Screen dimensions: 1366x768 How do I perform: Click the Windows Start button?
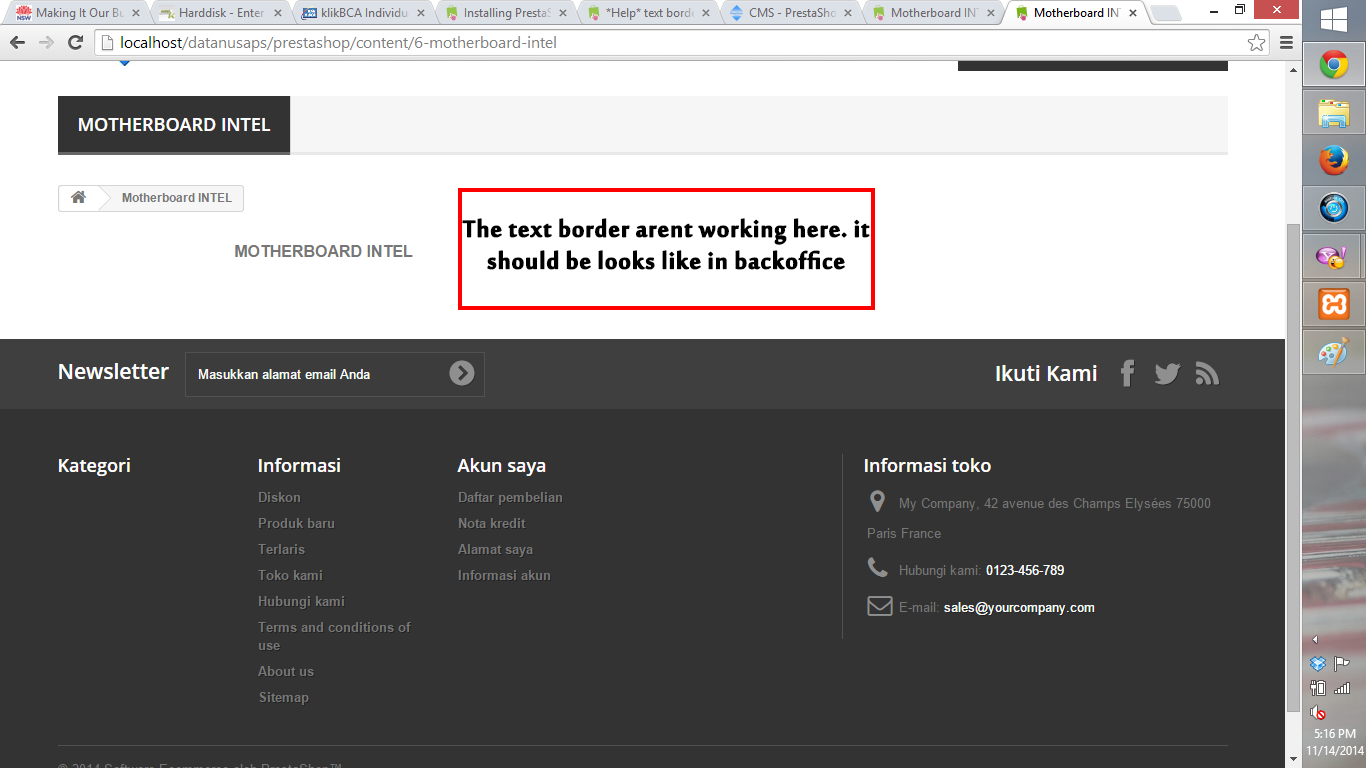1333,20
